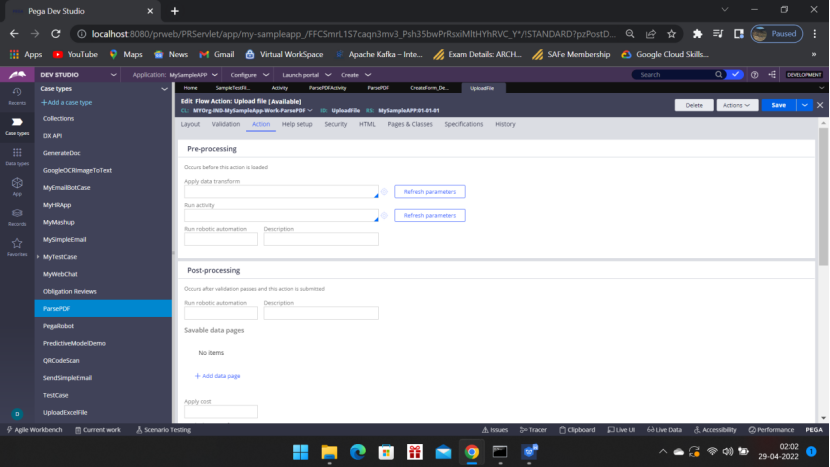This screenshot has height=467, width=830.
Task: Open App explorer sidebar icon
Action: click(17, 186)
